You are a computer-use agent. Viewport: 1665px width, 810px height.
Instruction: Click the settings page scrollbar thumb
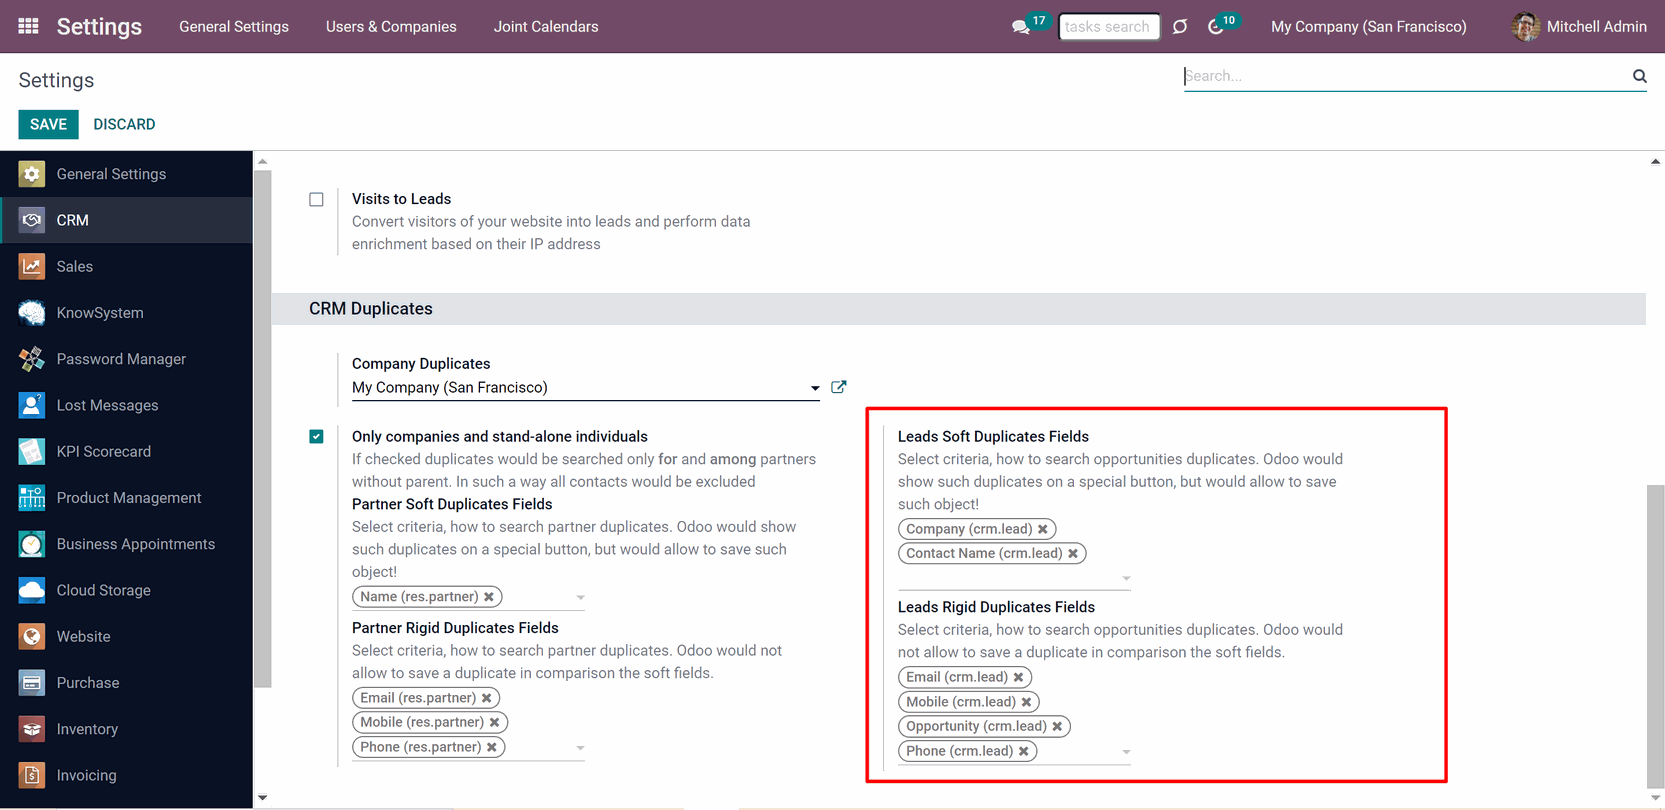tap(1656, 636)
